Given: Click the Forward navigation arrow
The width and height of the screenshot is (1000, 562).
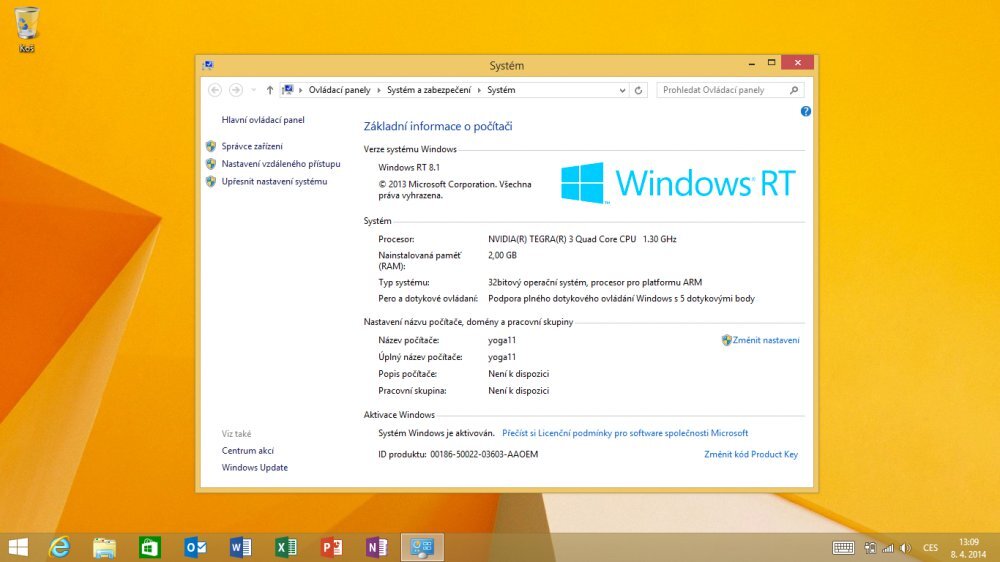Looking at the screenshot, I should pos(235,90).
